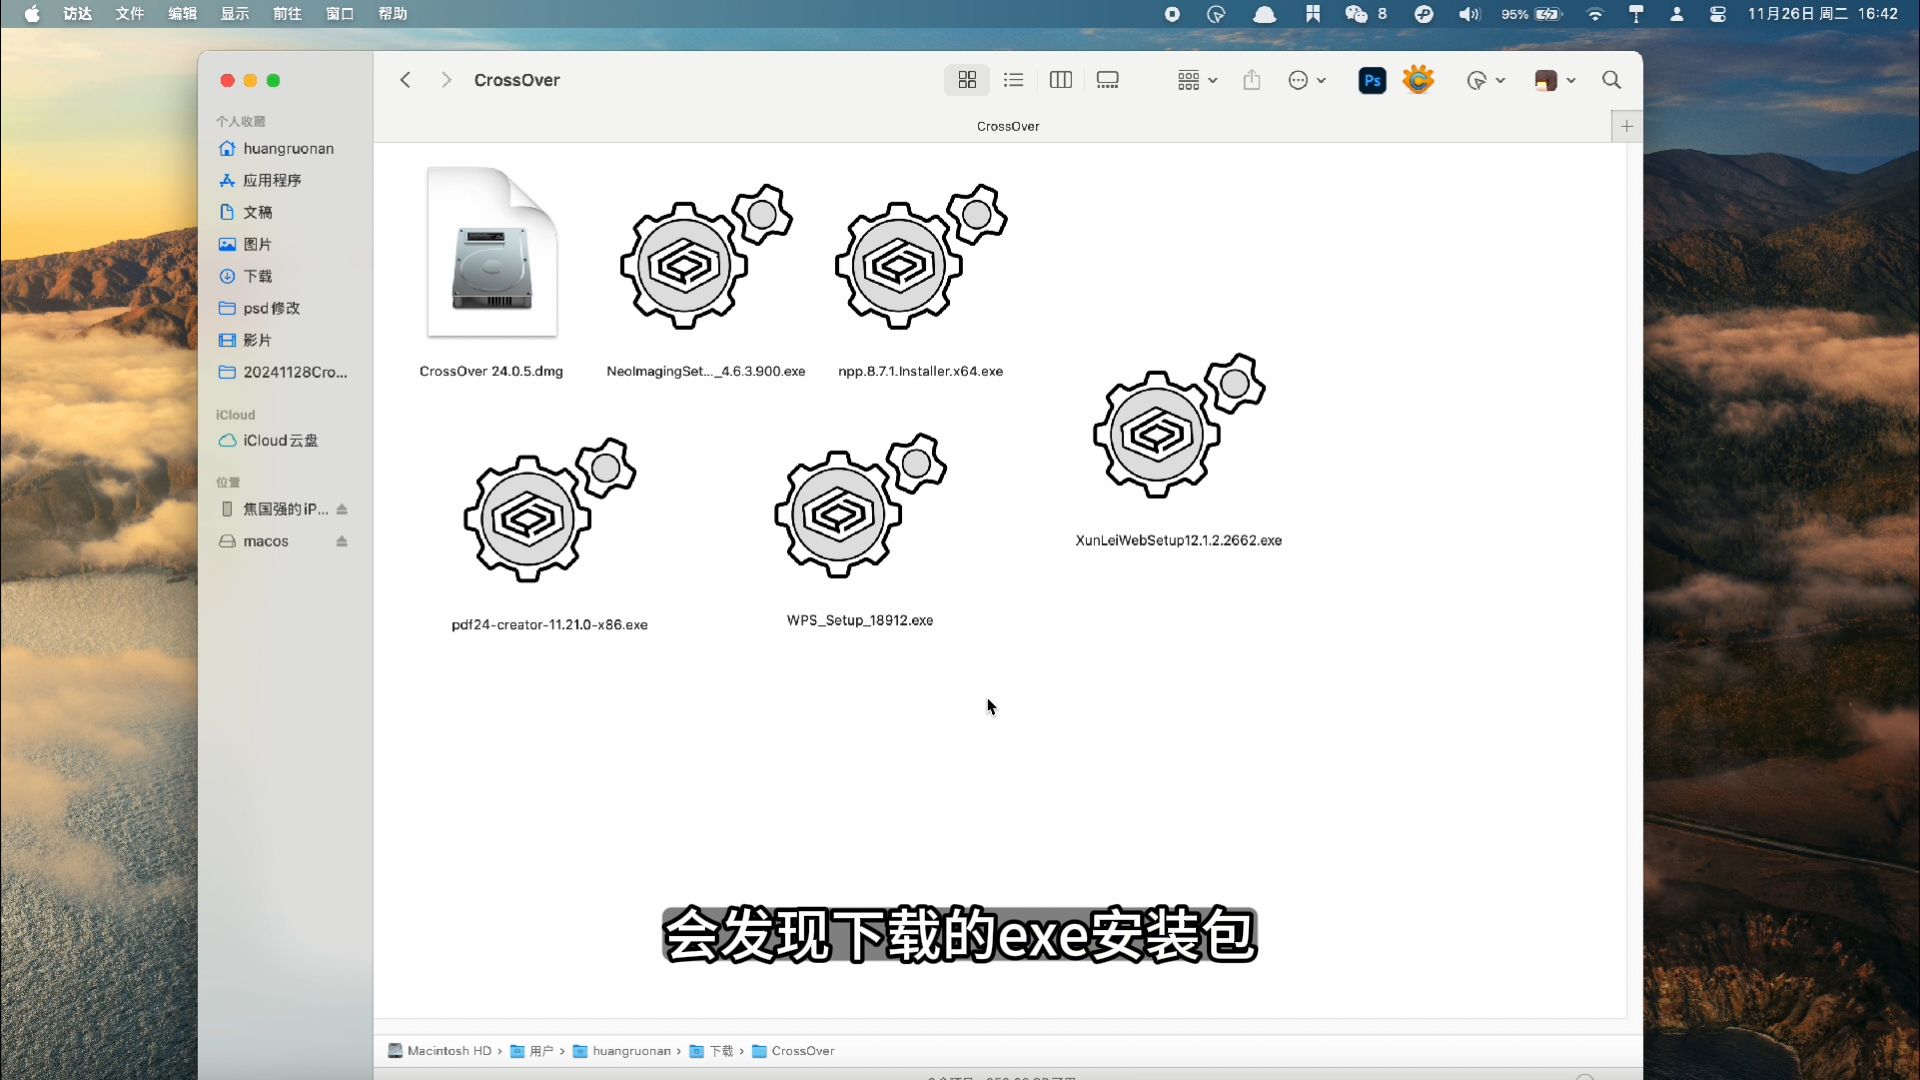Click the cloud icon in menu bar
This screenshot has height=1080, width=1920.
click(x=1265, y=14)
